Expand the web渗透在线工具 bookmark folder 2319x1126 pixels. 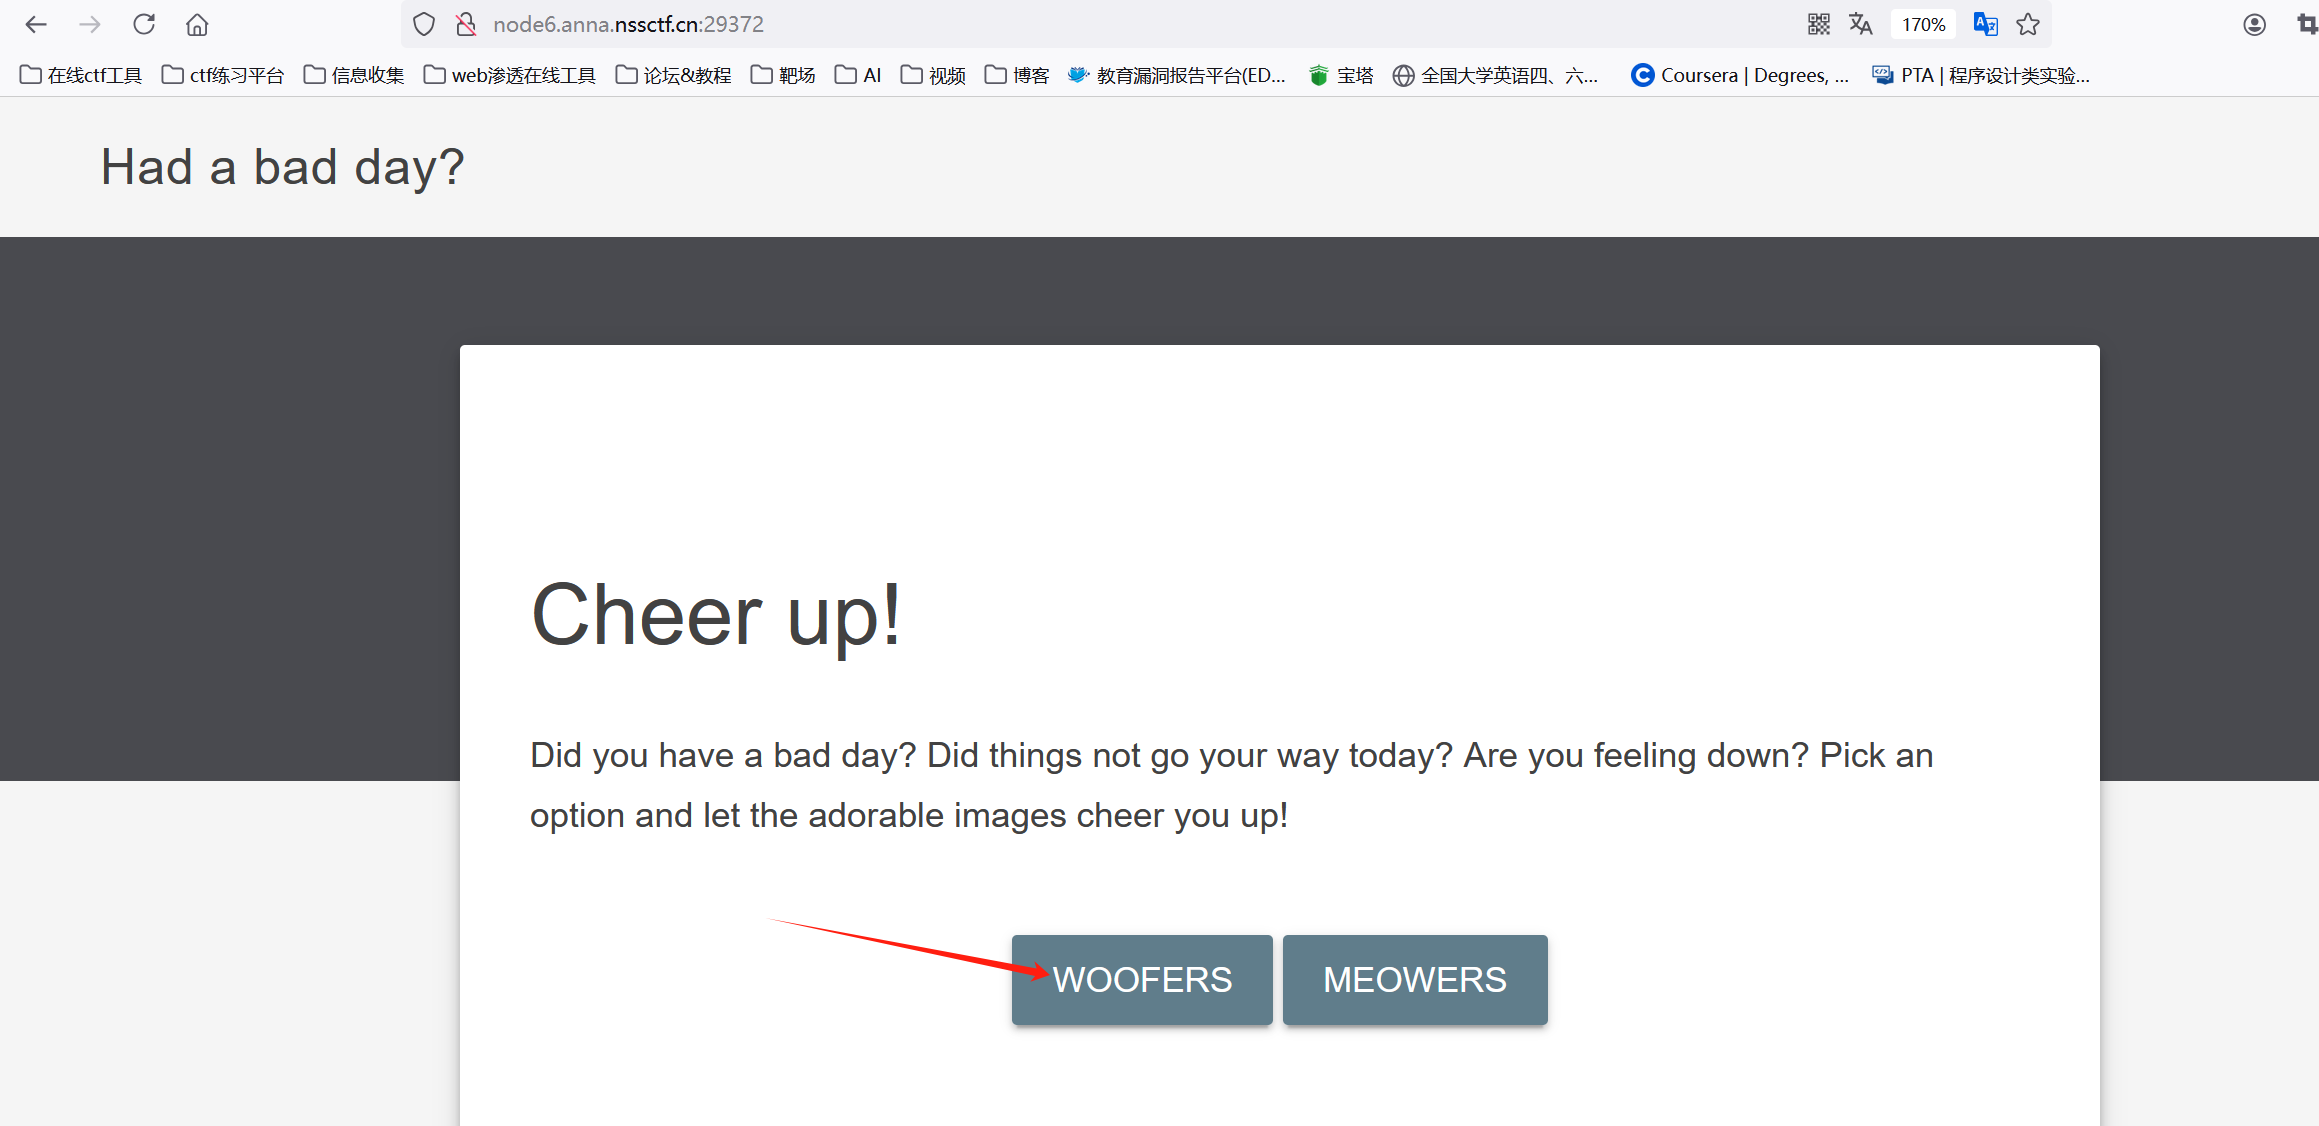point(510,75)
